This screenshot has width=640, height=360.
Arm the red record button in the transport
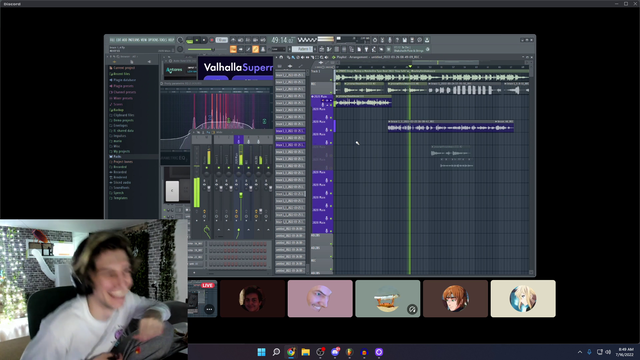pyautogui.click(x=212, y=40)
